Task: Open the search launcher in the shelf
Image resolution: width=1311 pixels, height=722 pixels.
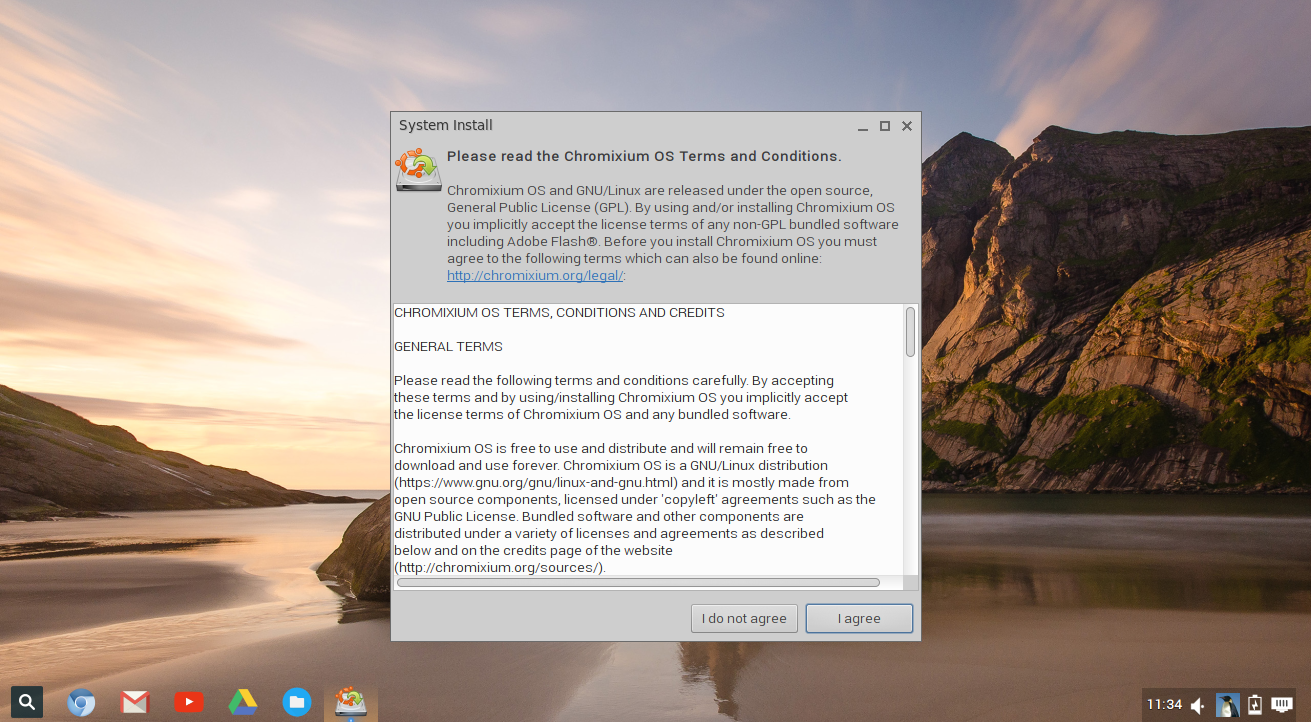Action: click(x=27, y=702)
